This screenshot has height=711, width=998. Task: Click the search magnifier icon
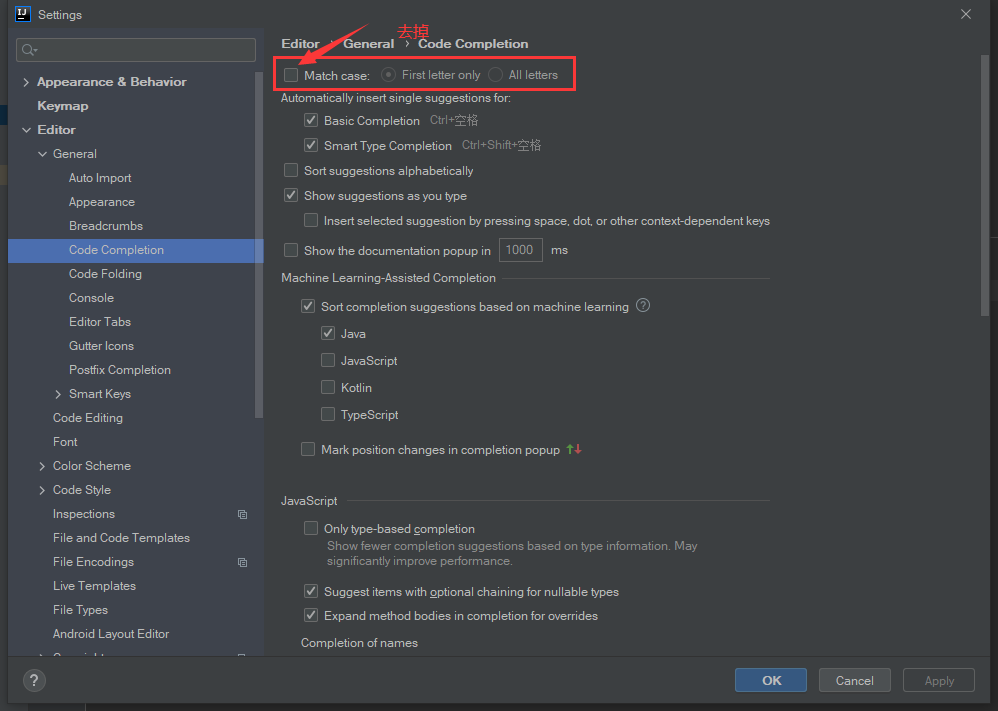click(29, 50)
